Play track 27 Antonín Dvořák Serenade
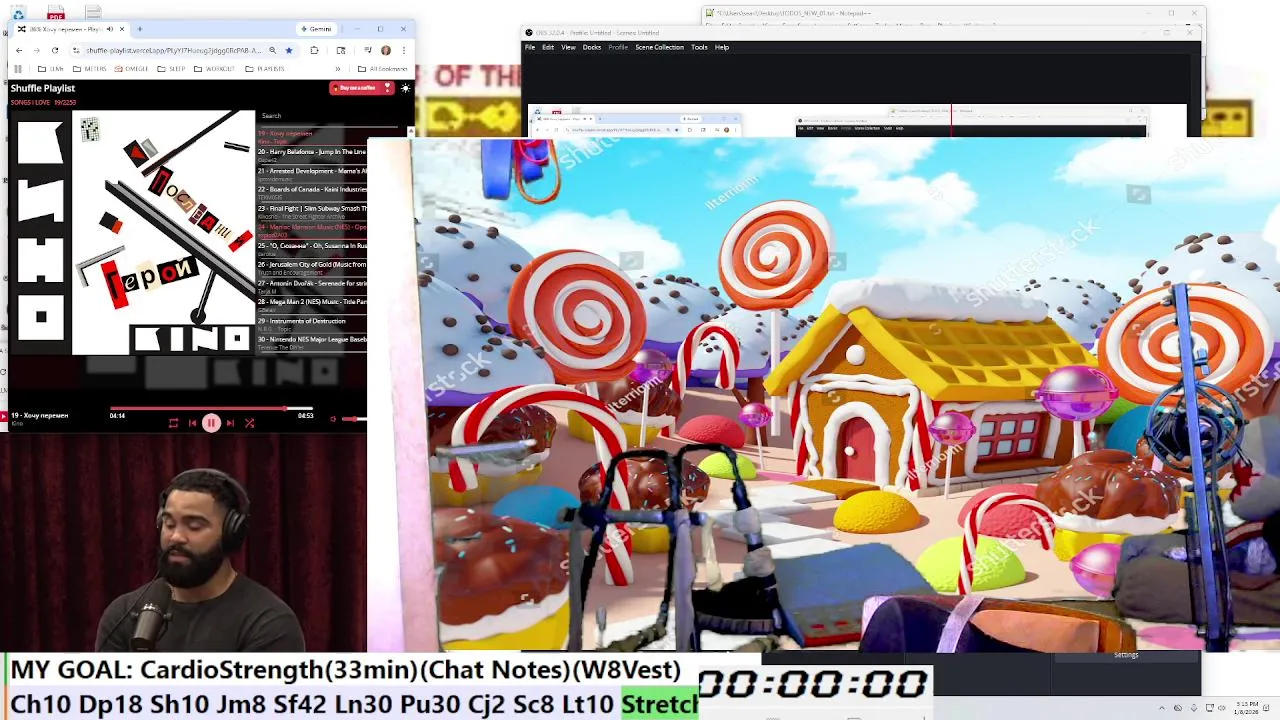The image size is (1280, 720). pyautogui.click(x=312, y=286)
